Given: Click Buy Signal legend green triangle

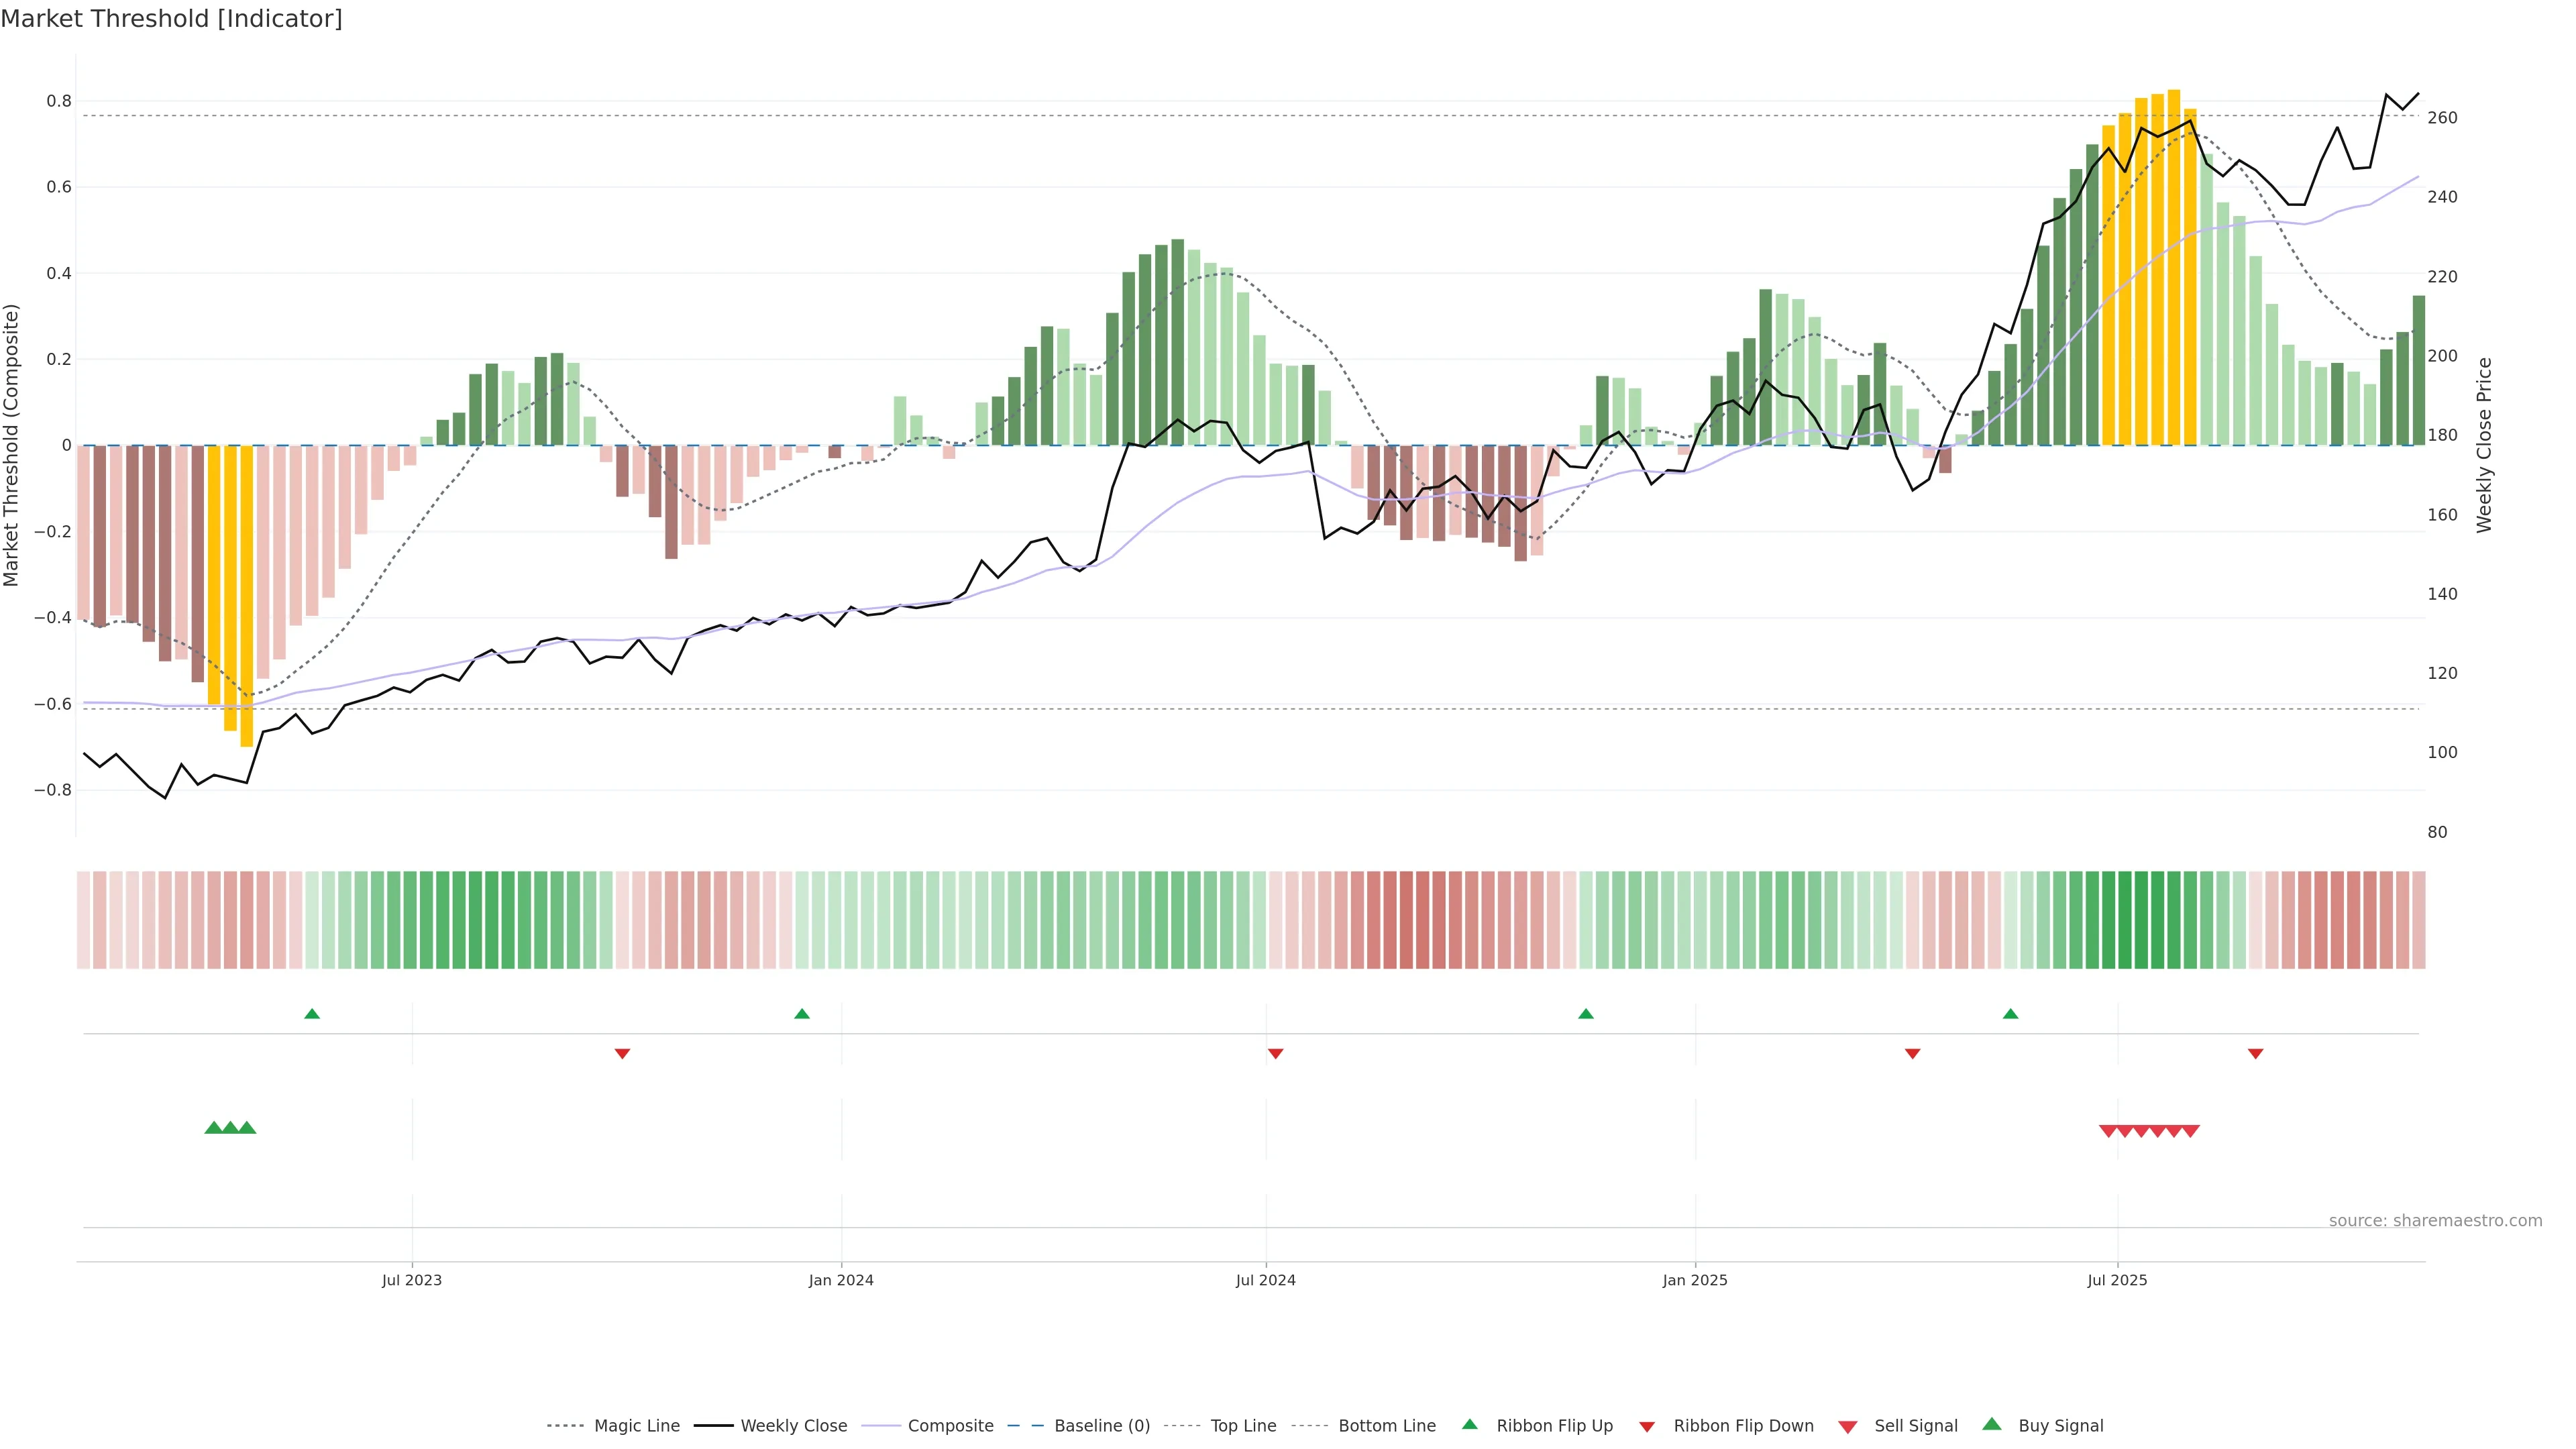Looking at the screenshot, I should [x=1992, y=1424].
